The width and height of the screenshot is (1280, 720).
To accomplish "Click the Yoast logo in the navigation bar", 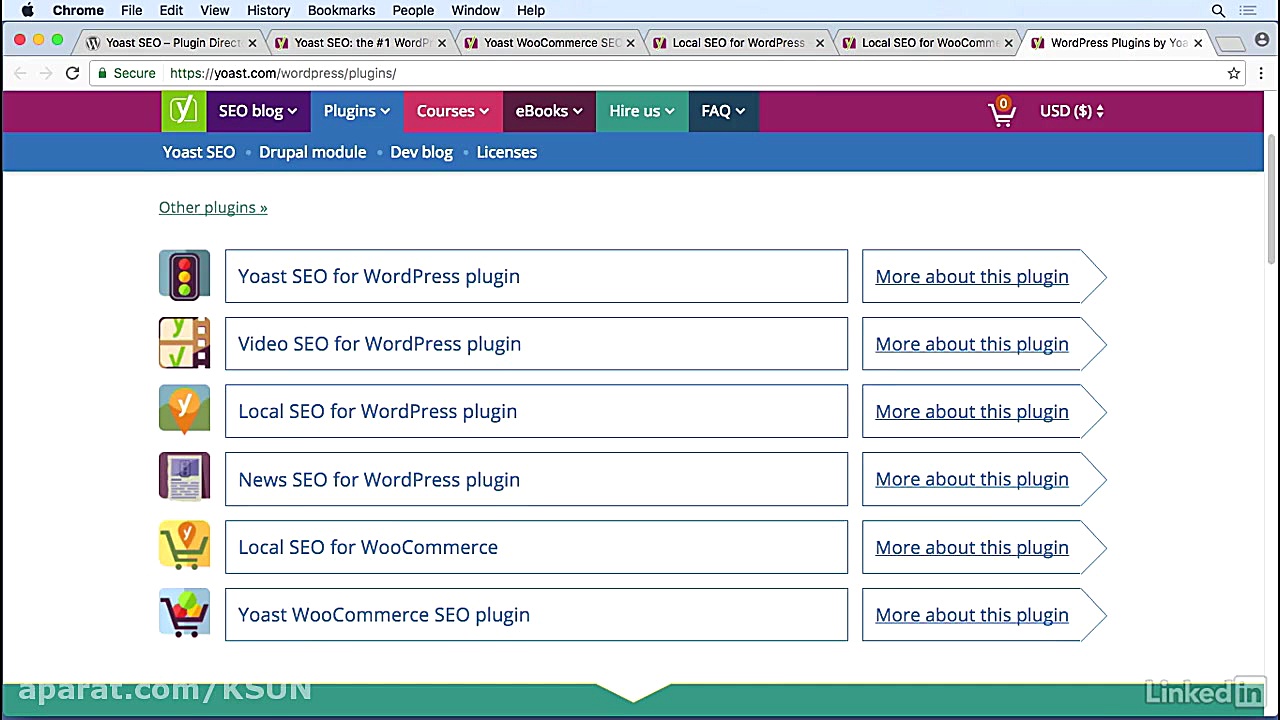I will tap(184, 111).
